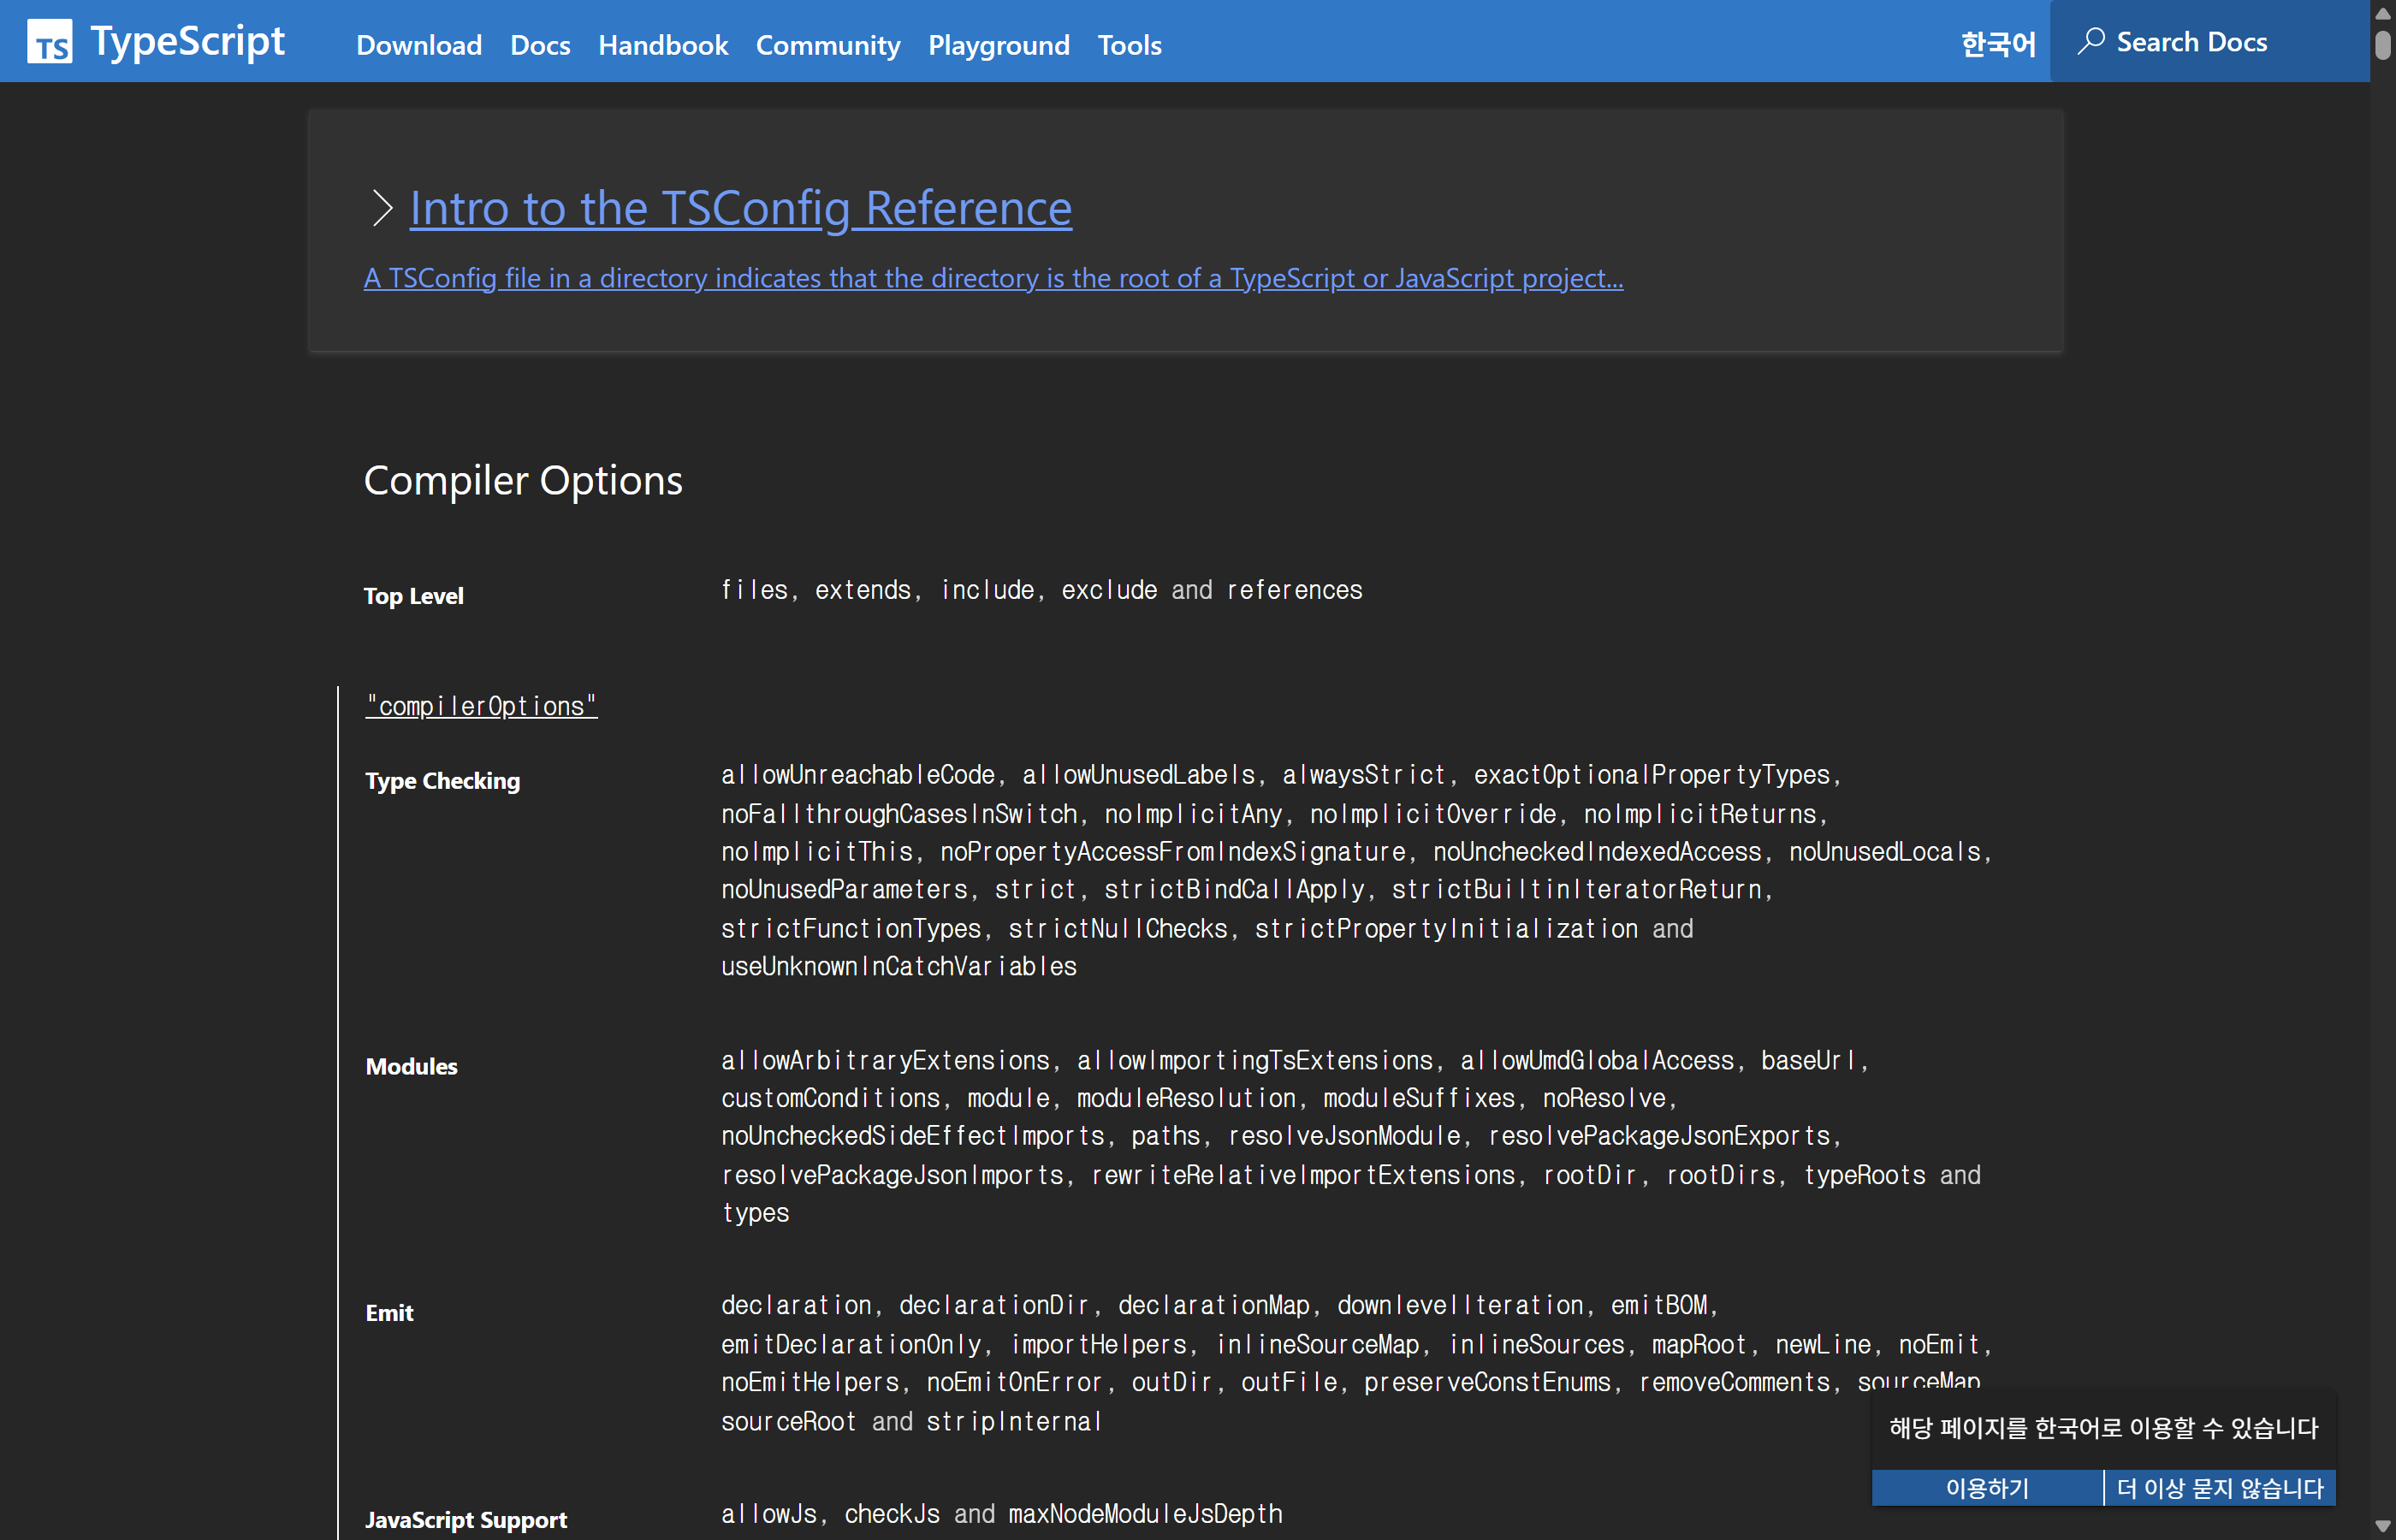Click the scrollbar down arrow
Viewport: 2396px width, 1540px height.
2382,1527
